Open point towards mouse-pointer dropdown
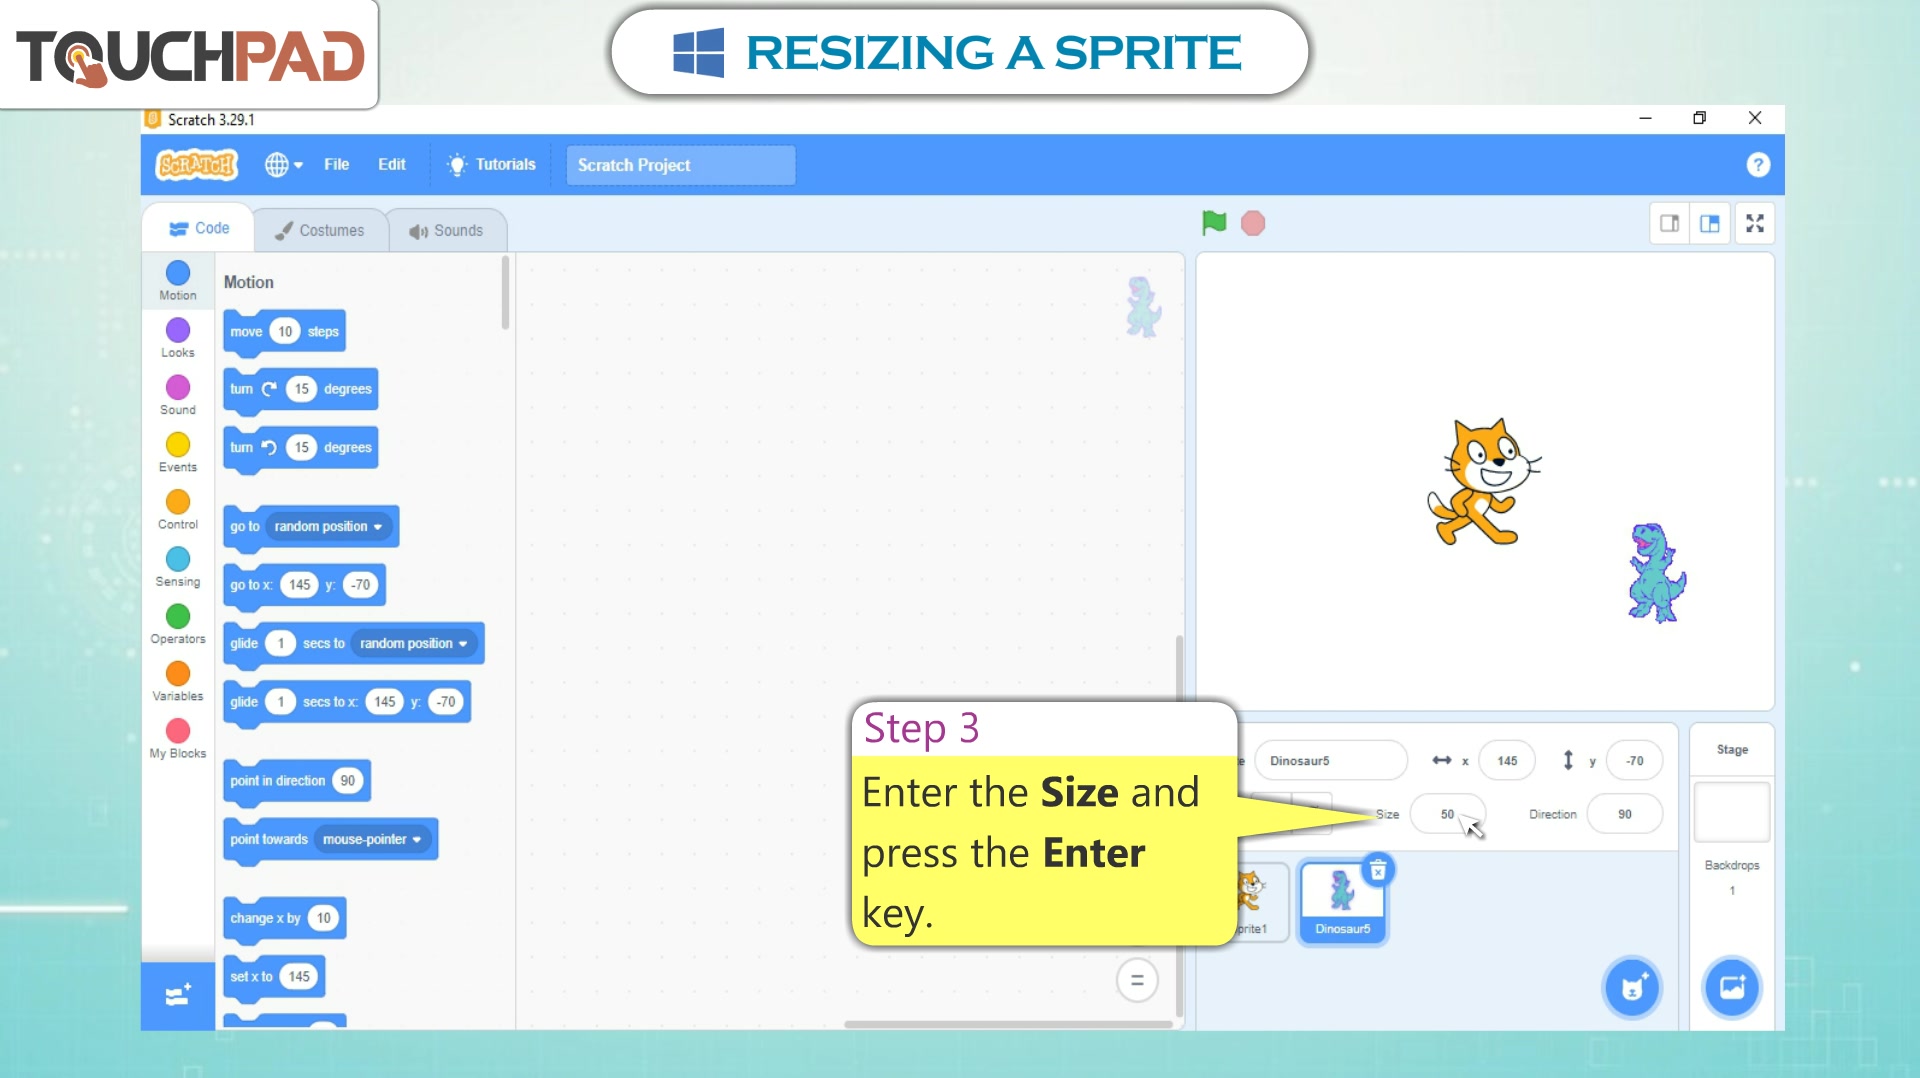The width and height of the screenshot is (1920, 1078). click(373, 839)
